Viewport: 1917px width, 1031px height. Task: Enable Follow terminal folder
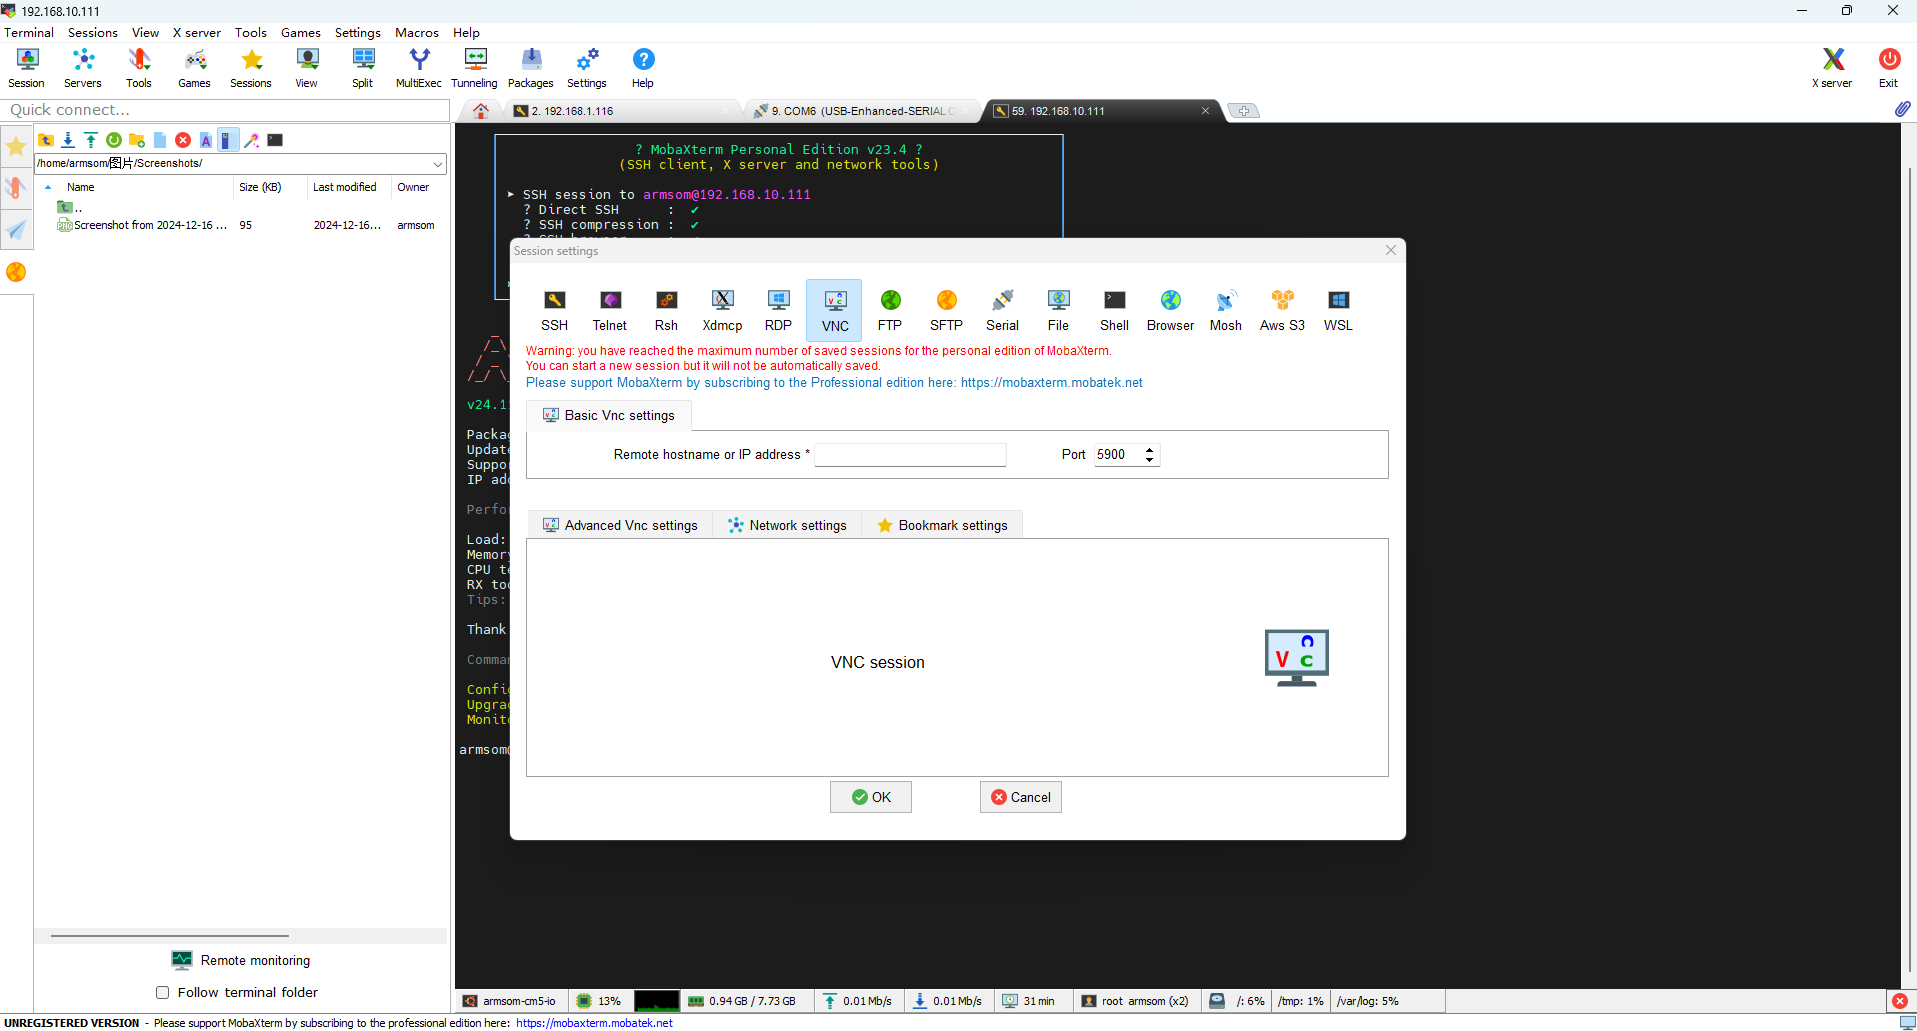pos(162,992)
